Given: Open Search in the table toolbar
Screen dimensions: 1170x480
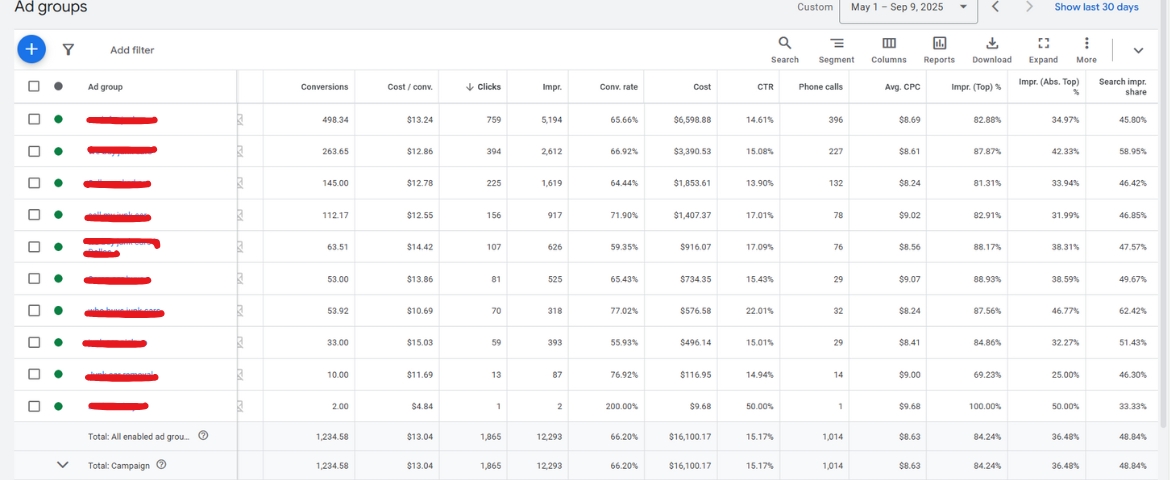Looking at the screenshot, I should pyautogui.click(x=785, y=49).
